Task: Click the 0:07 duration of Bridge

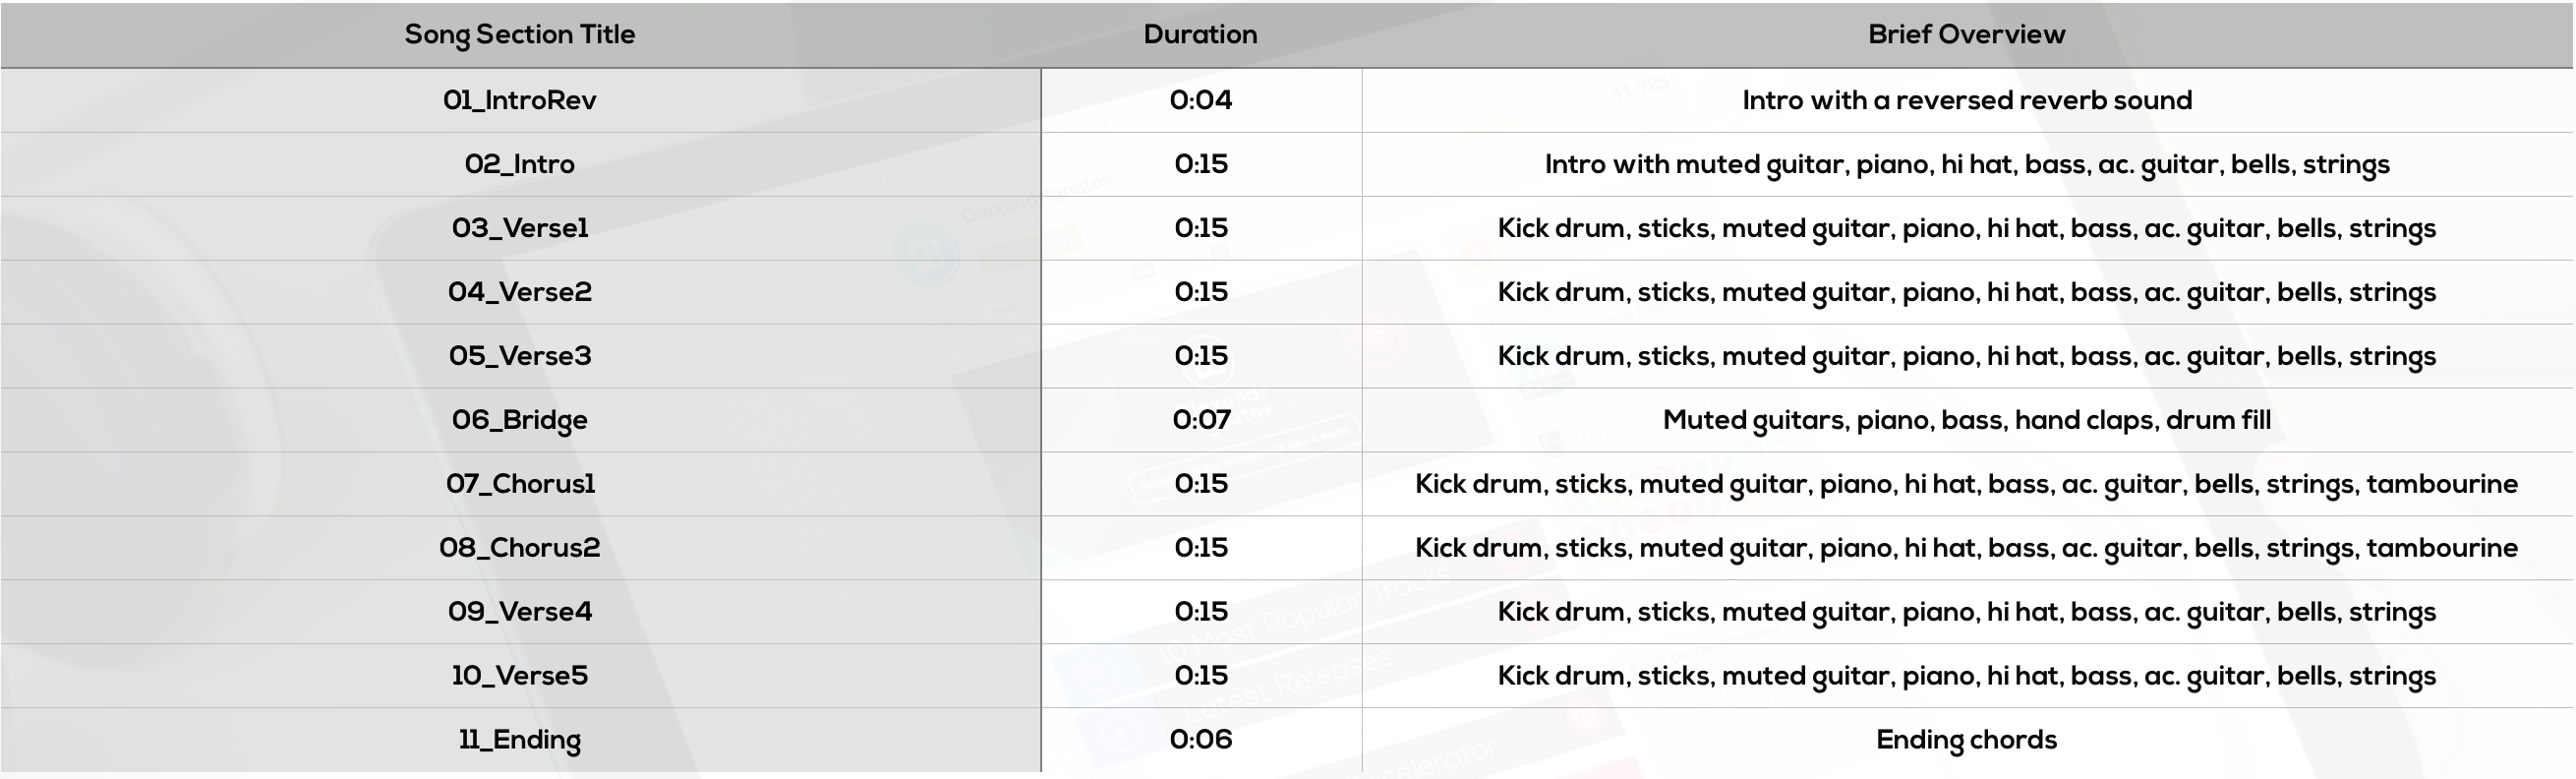Action: coord(1200,420)
